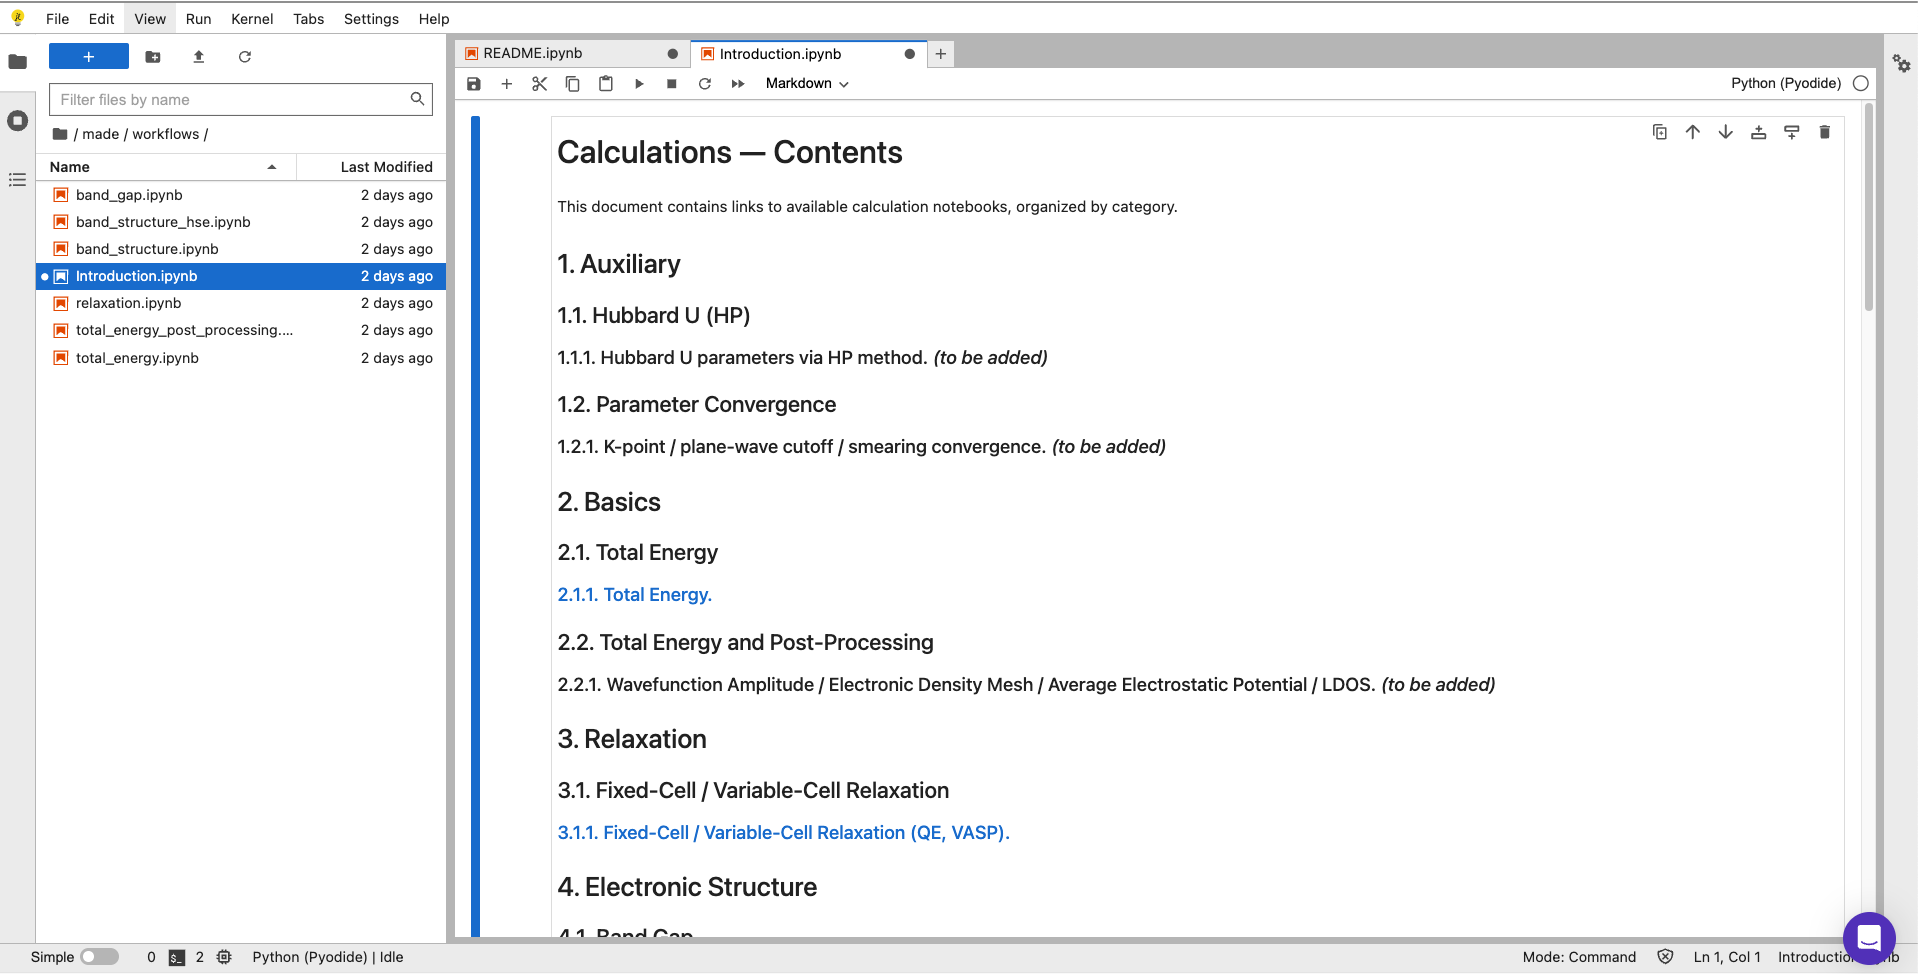Open the Running Terminals and Kernels panel

click(x=17, y=121)
